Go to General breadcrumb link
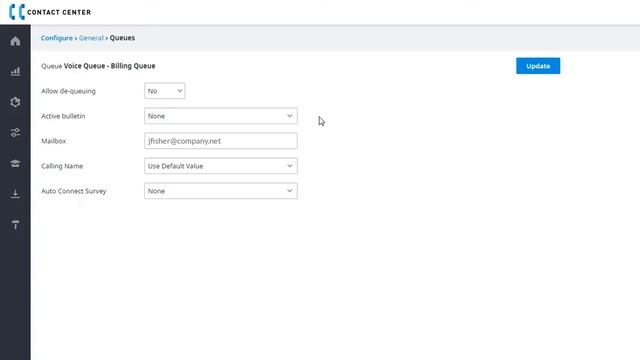 click(x=91, y=38)
